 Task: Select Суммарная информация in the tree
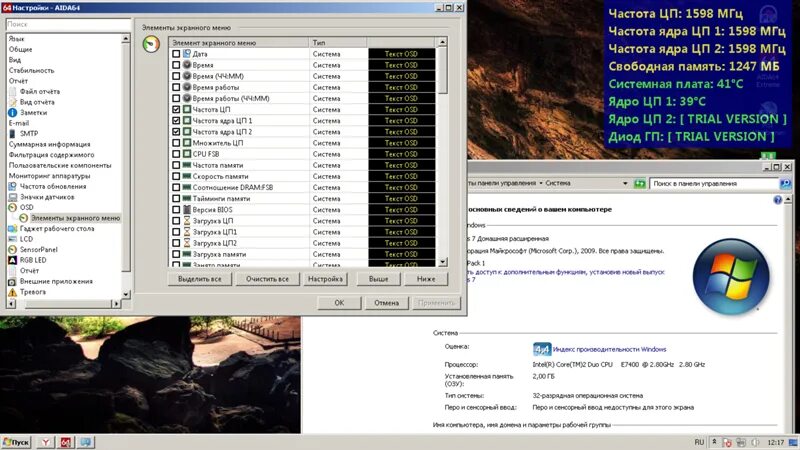(x=49, y=144)
